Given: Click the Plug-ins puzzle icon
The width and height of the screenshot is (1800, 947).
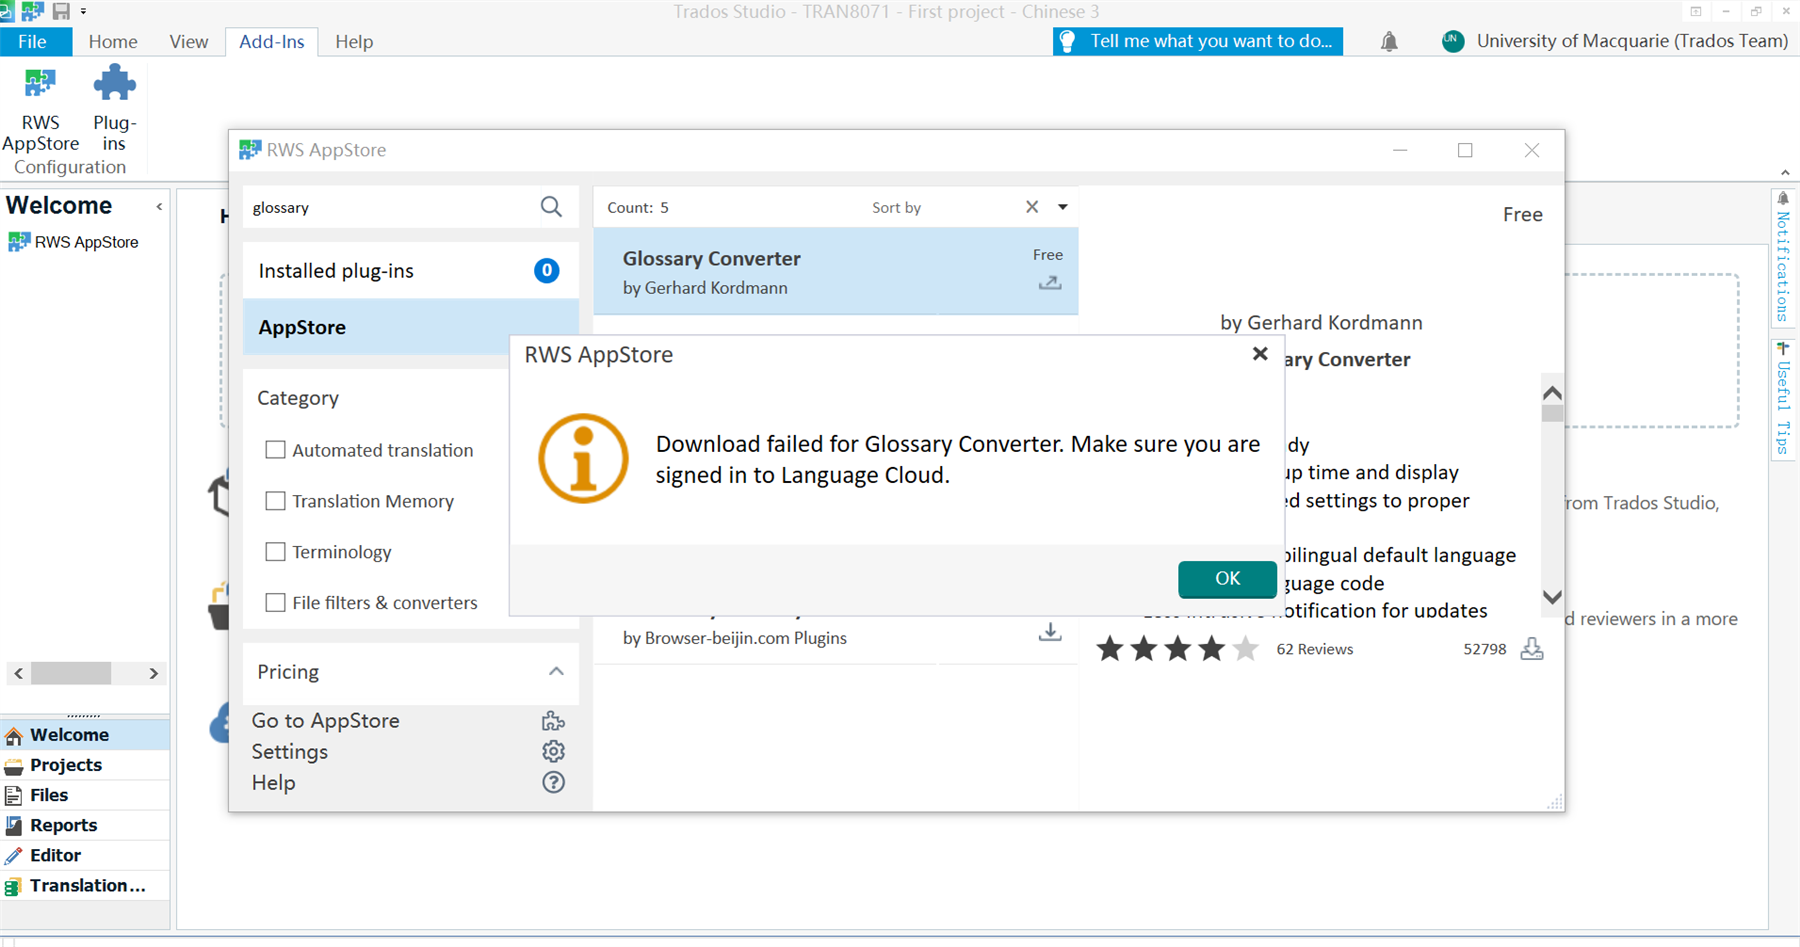Looking at the screenshot, I should point(114,84).
